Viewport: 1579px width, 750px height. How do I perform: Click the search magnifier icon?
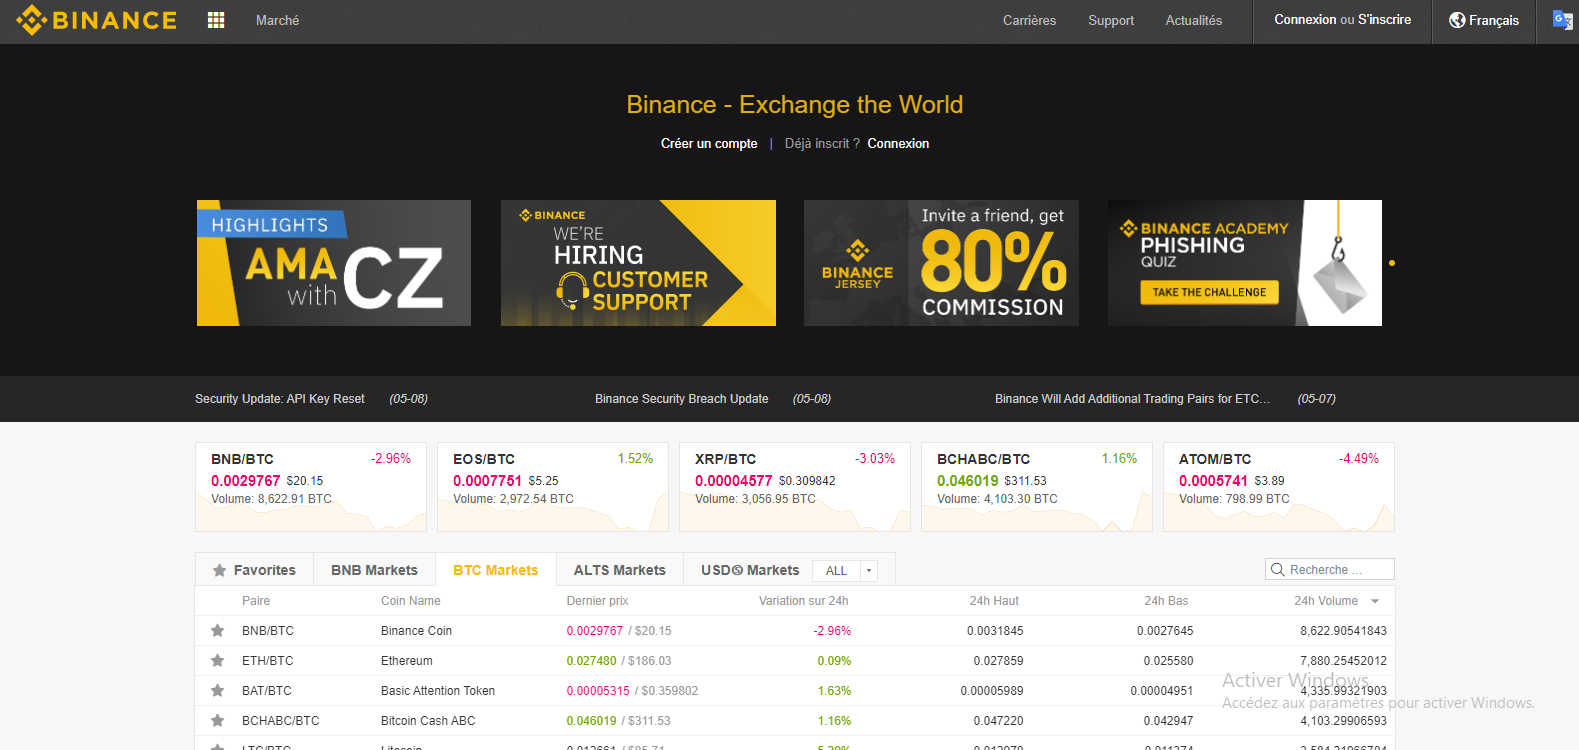[x=1277, y=570]
